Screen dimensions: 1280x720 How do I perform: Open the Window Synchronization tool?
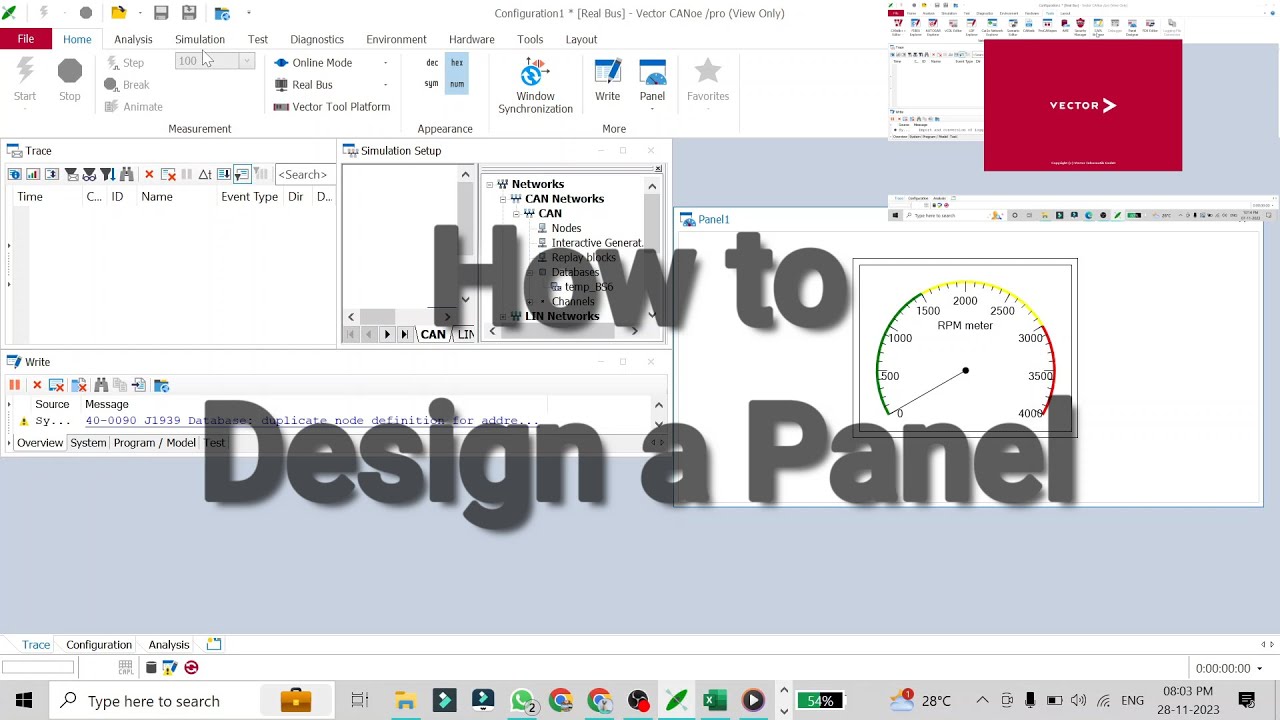pyautogui.click(x=535, y=86)
